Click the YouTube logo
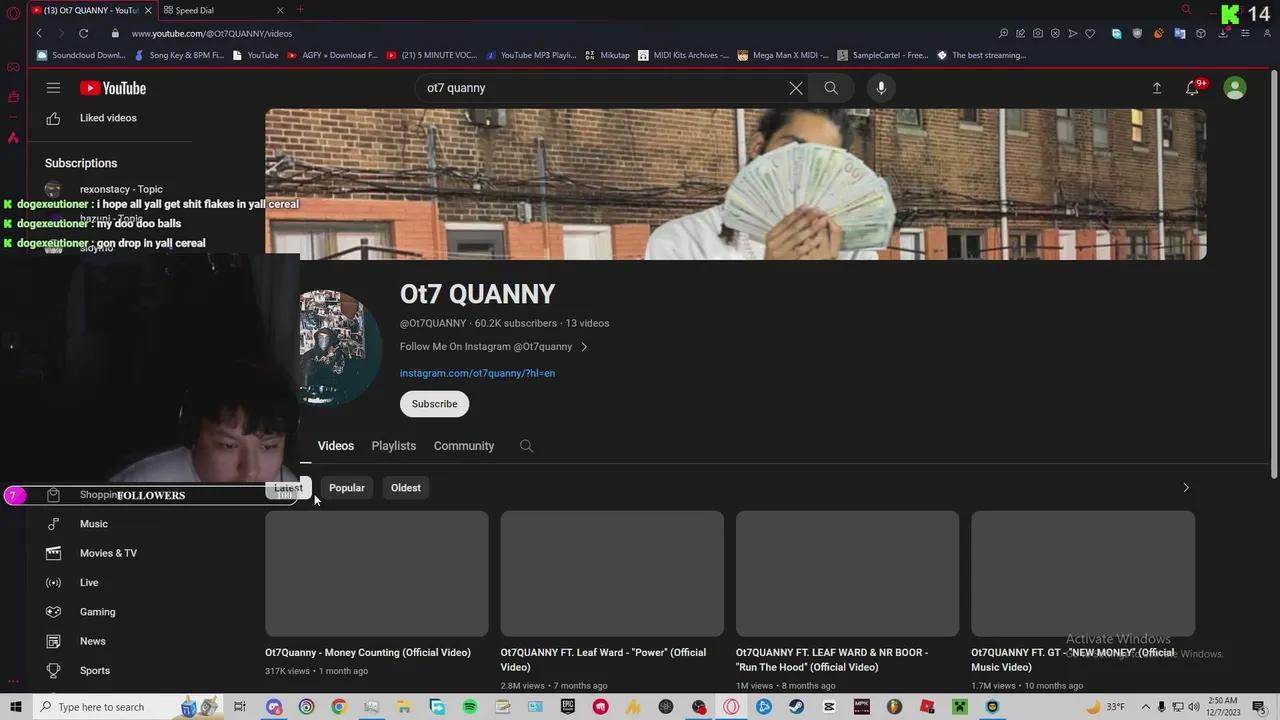Image resolution: width=1280 pixels, height=720 pixels. click(112, 88)
